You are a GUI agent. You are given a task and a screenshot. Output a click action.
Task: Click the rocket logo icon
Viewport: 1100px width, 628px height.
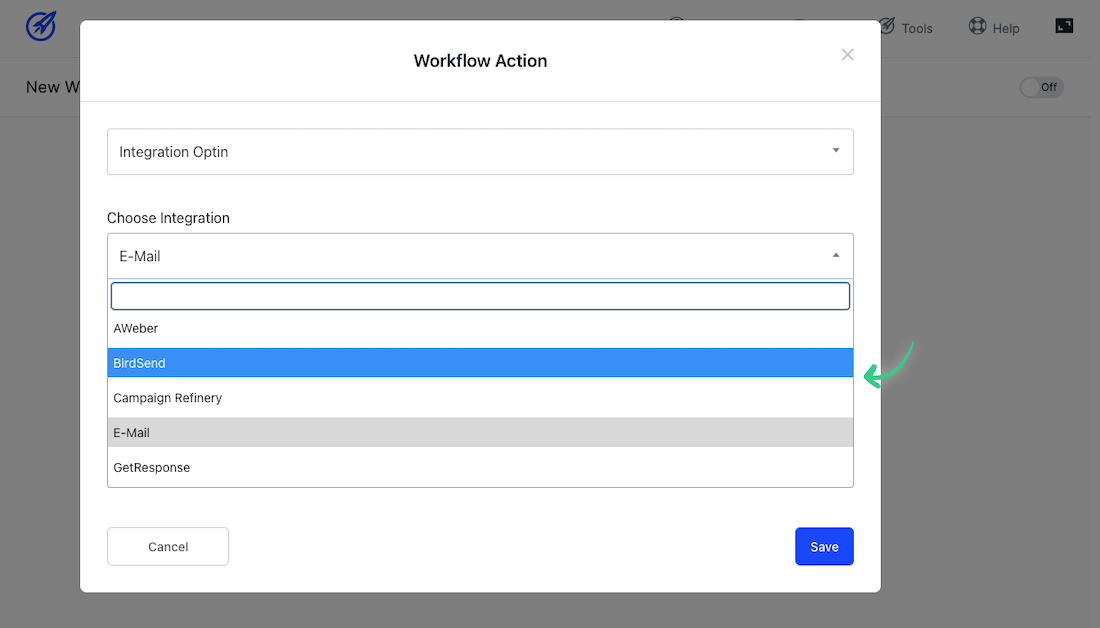click(x=41, y=27)
